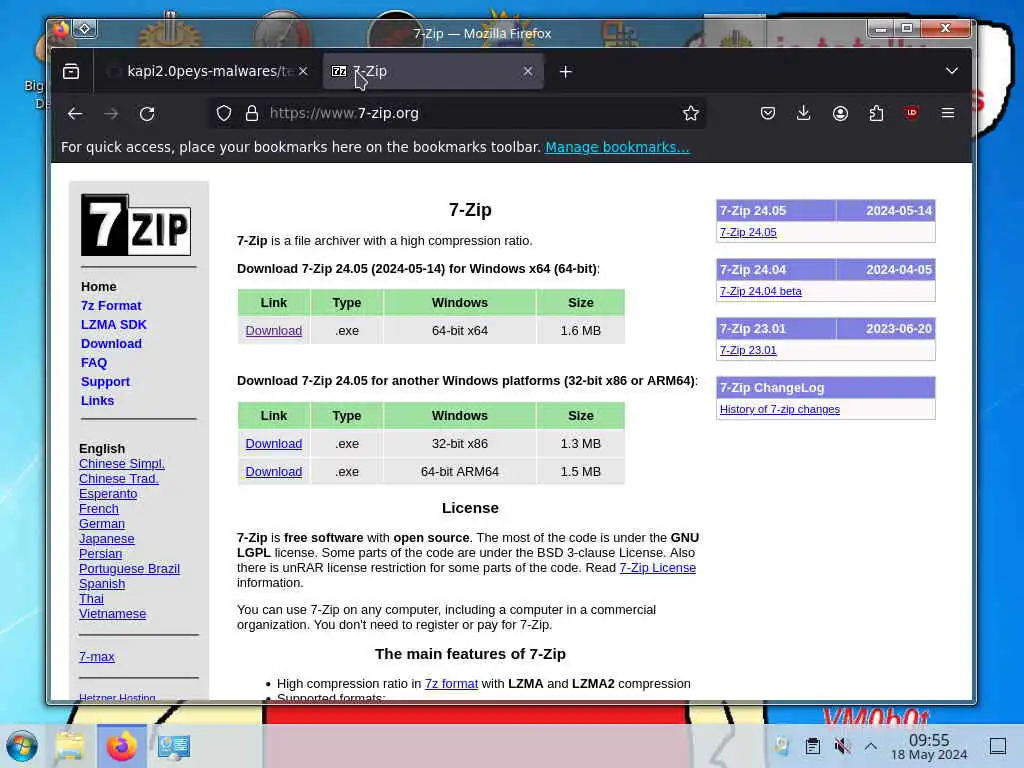This screenshot has height=768, width=1024.
Task: Open the LZMA SDK sidebar link
Action: click(x=114, y=325)
